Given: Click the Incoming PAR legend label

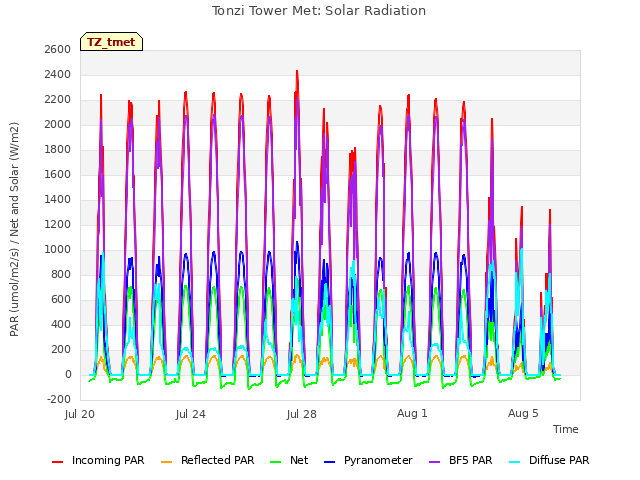Looking at the screenshot, I should [108, 460].
